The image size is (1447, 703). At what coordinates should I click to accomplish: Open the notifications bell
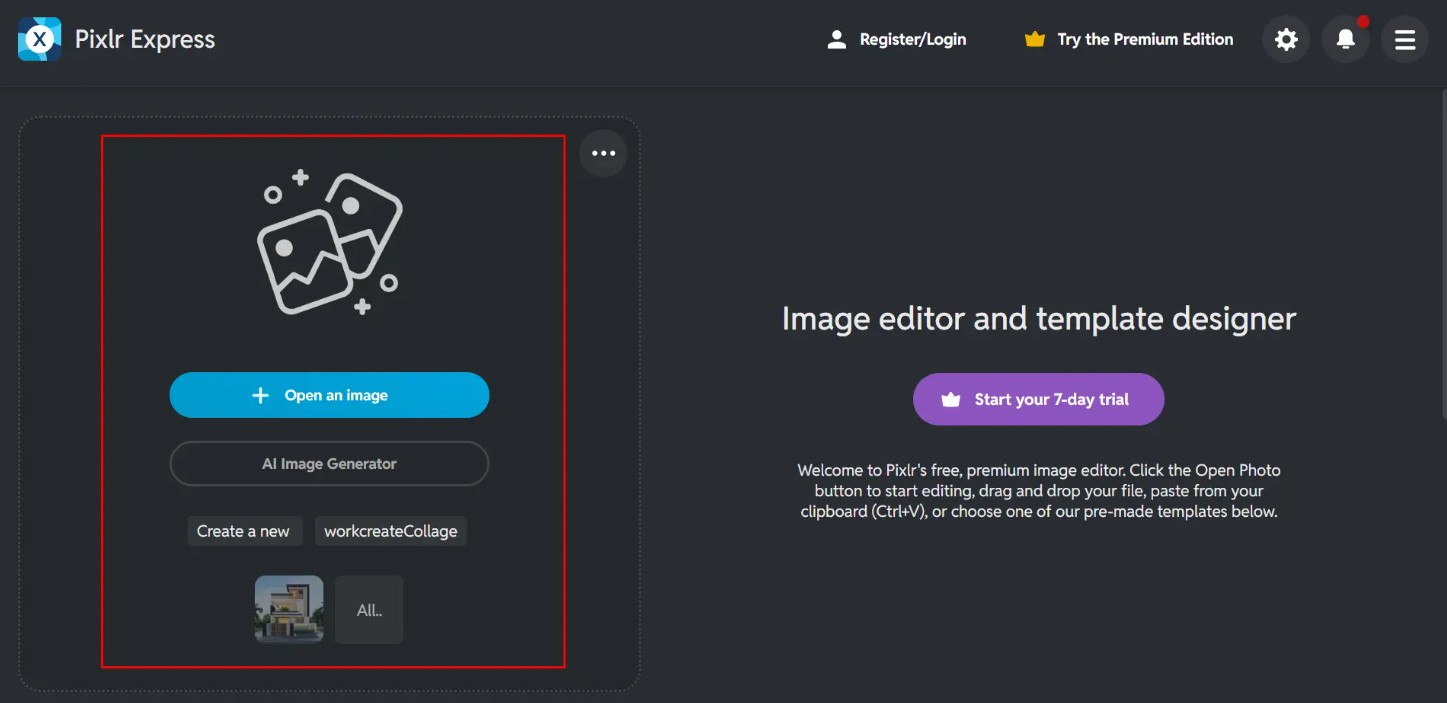1345,39
